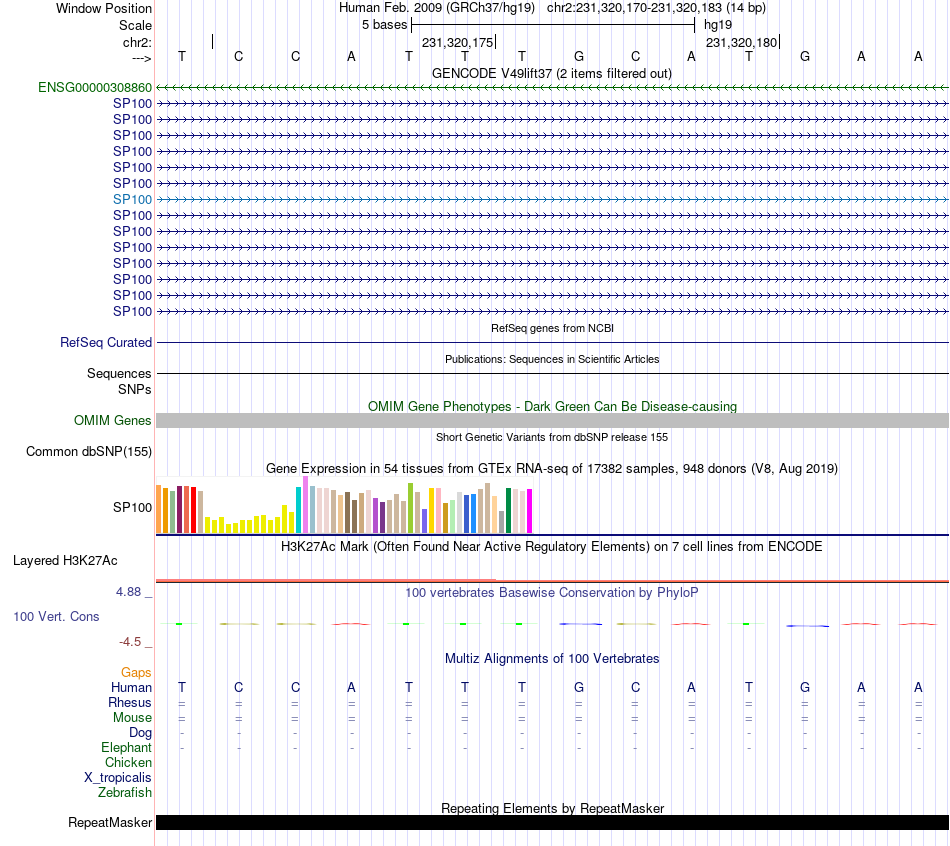The width and height of the screenshot is (950, 846).
Task: Click the sequence direction arrow '--->'
Action: point(141,58)
